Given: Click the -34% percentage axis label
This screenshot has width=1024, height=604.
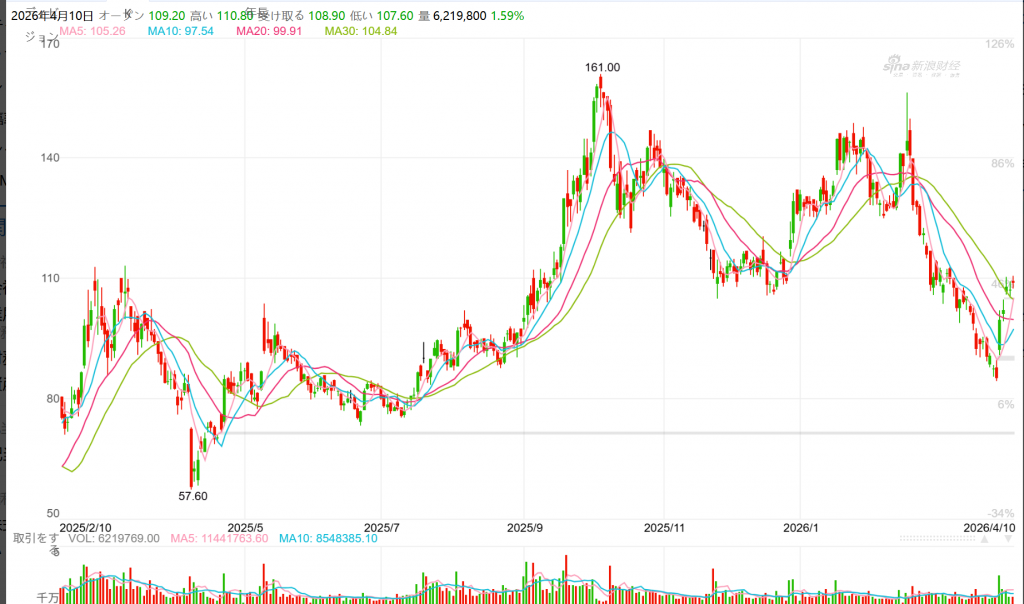Looking at the screenshot, I should (999, 513).
